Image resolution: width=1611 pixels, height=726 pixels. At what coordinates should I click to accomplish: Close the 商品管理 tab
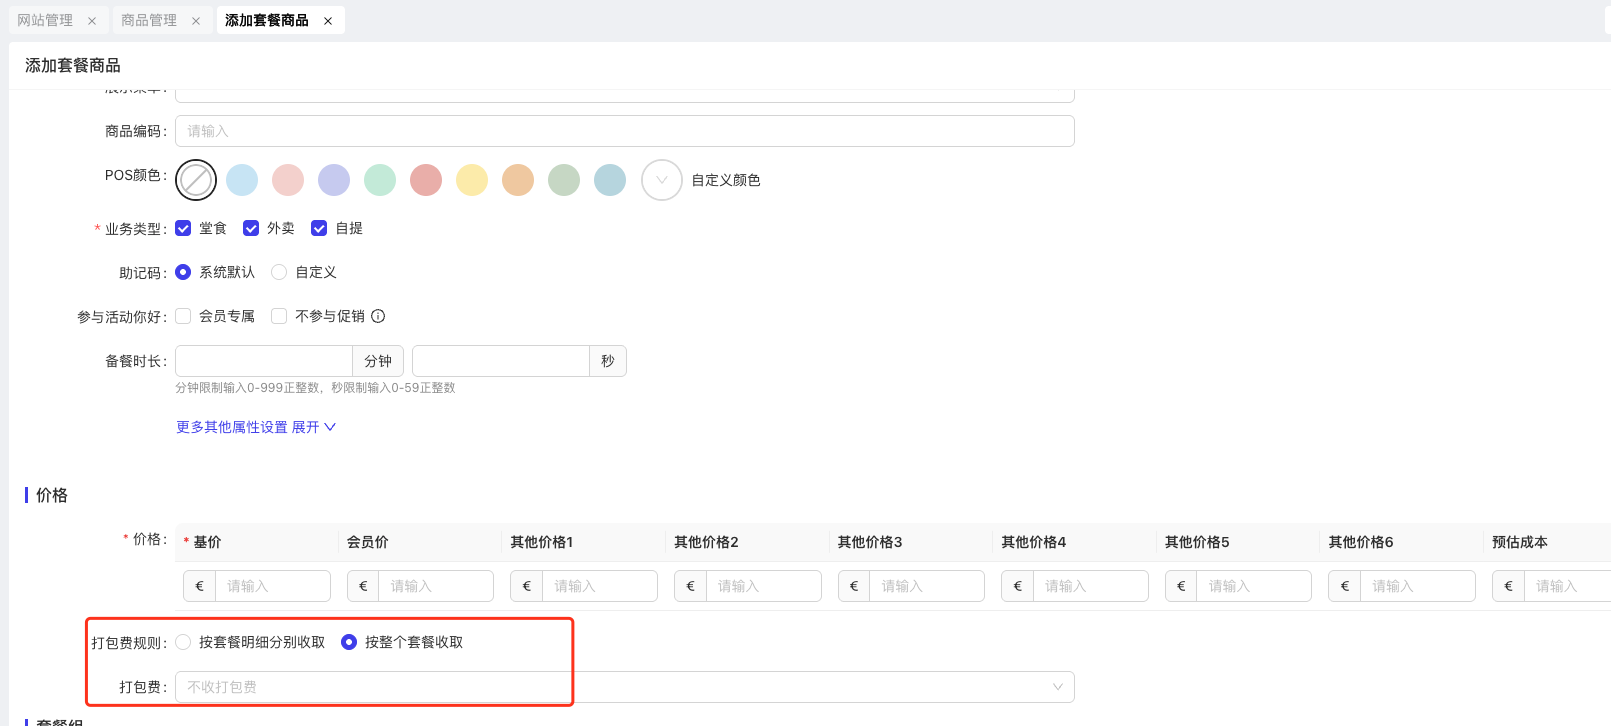196,21
